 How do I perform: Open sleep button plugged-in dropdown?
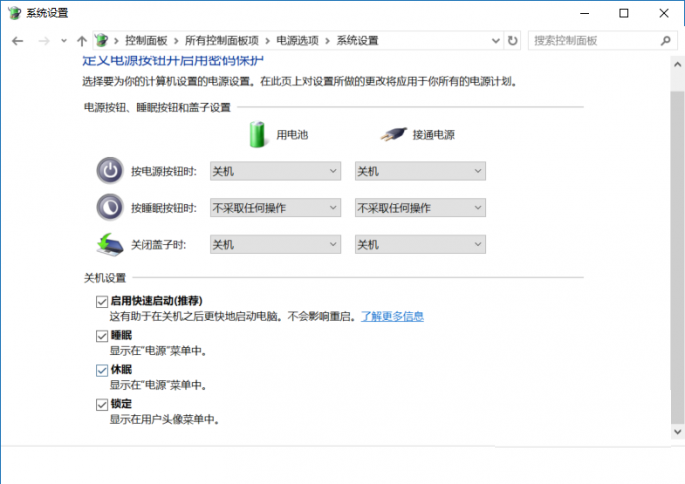420,208
